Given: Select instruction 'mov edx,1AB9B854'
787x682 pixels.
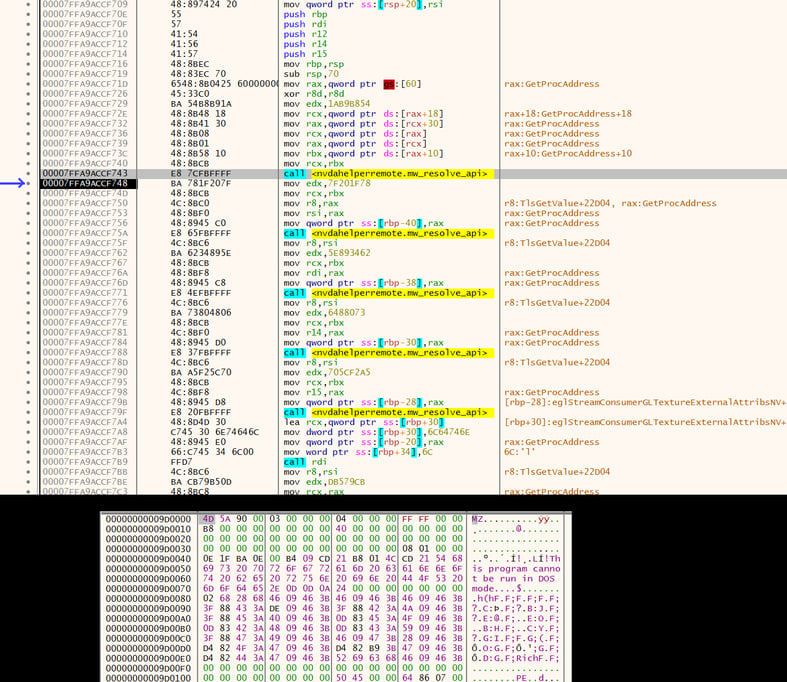Looking at the screenshot, I should pyautogui.click(x=327, y=104).
